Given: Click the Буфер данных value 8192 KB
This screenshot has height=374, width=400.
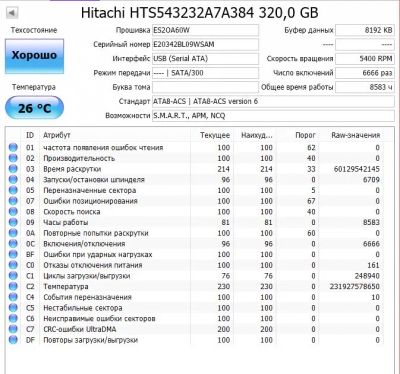Looking at the screenshot, I should coord(365,30).
